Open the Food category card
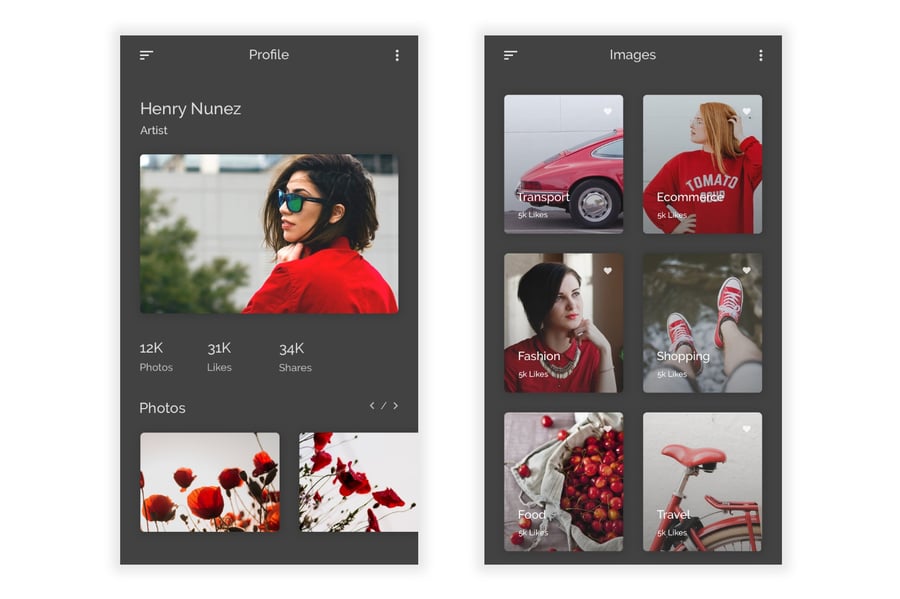 point(563,482)
